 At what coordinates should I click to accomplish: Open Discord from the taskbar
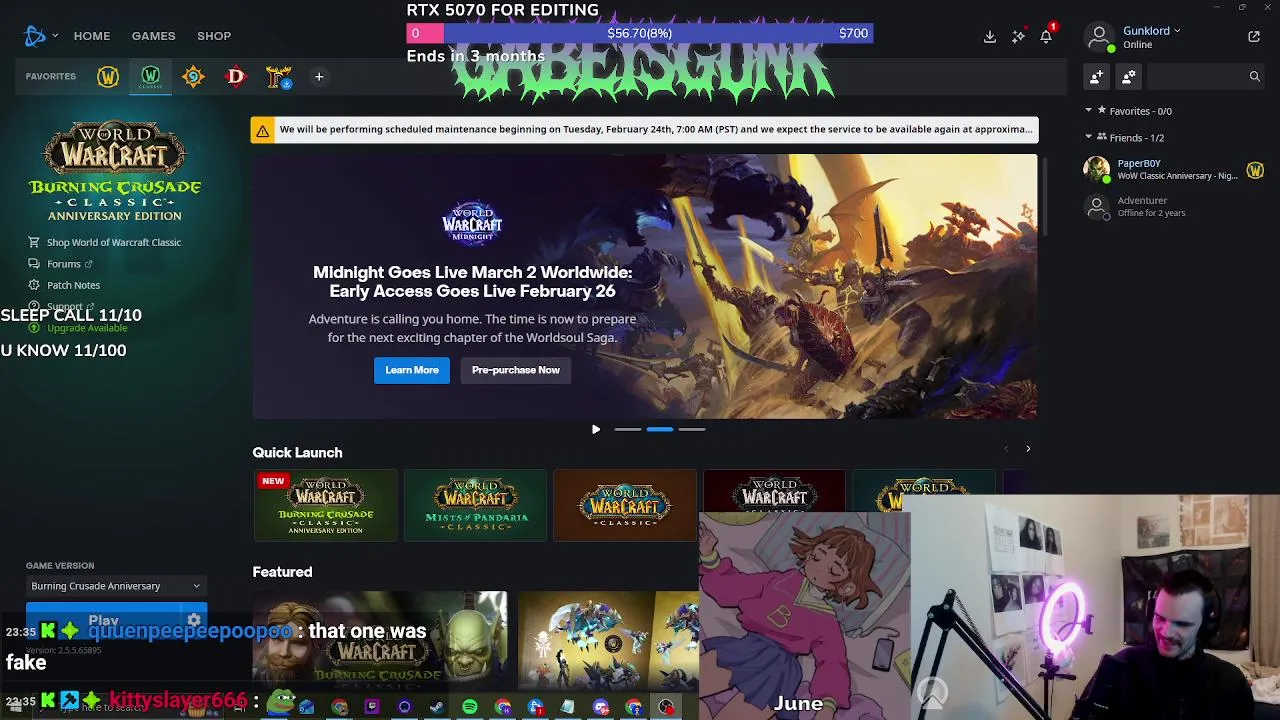(601, 707)
